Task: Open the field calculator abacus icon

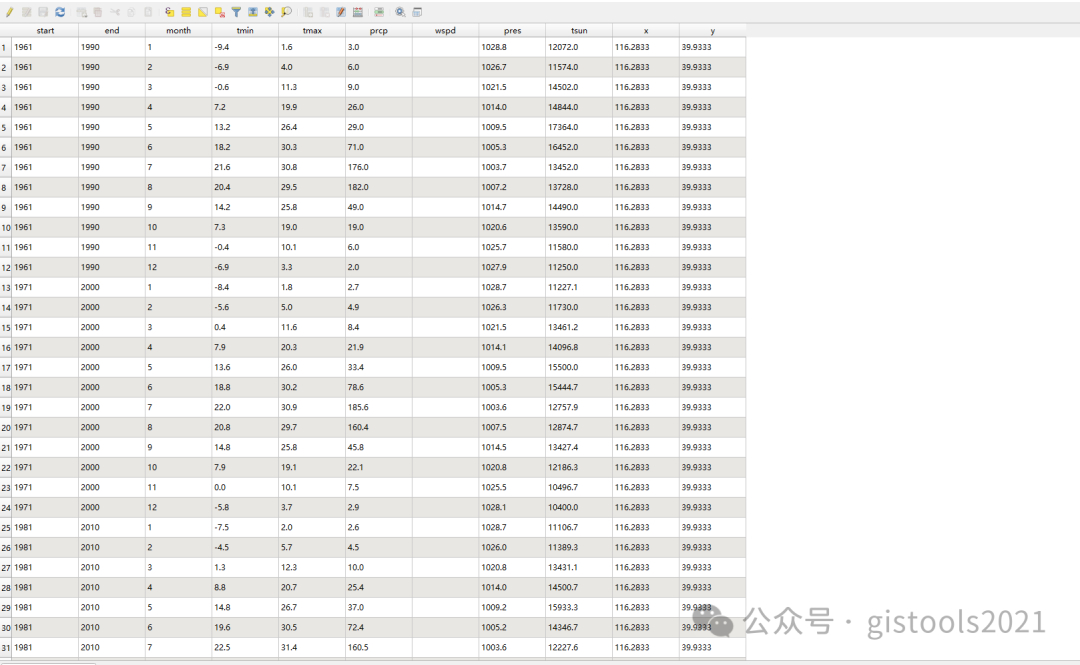Action: coord(357,12)
